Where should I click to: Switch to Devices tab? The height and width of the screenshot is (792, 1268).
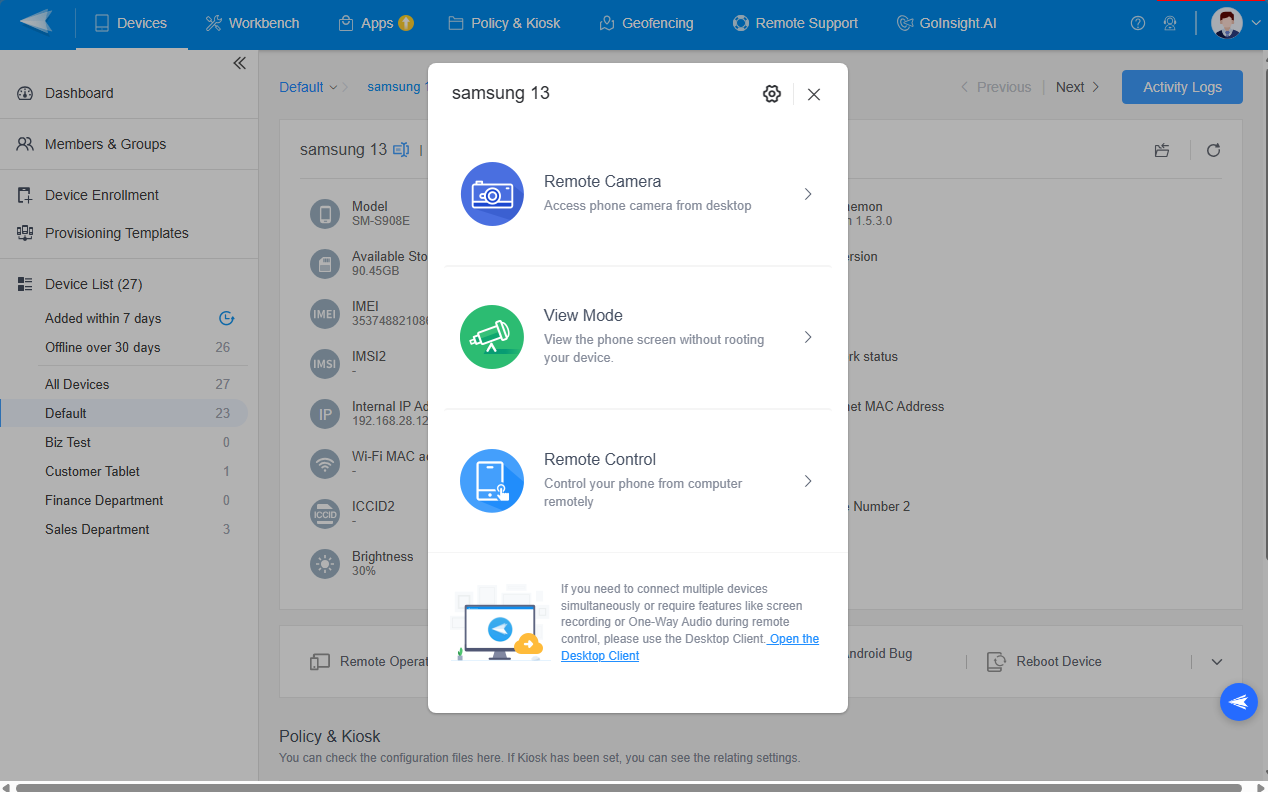pyautogui.click(x=131, y=23)
